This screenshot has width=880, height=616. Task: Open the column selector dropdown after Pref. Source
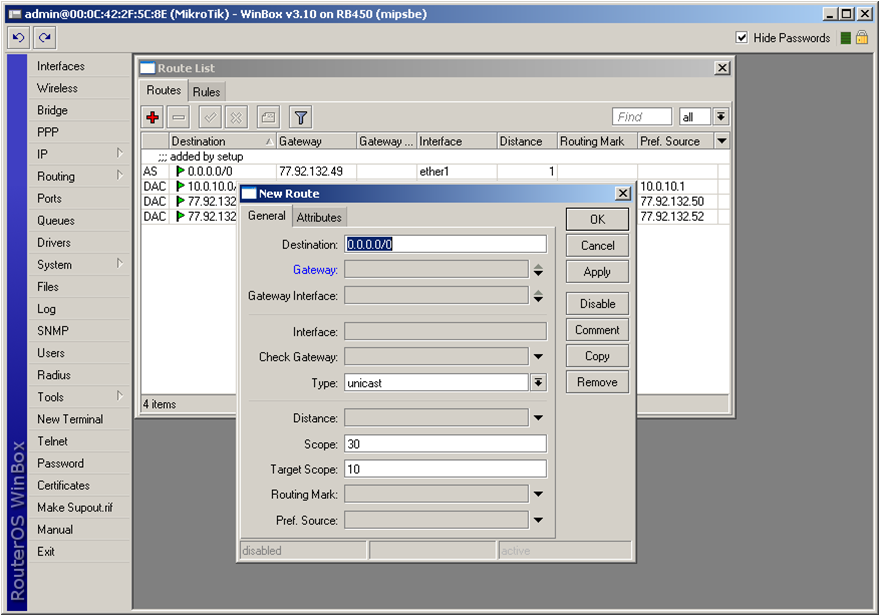[x=722, y=141]
